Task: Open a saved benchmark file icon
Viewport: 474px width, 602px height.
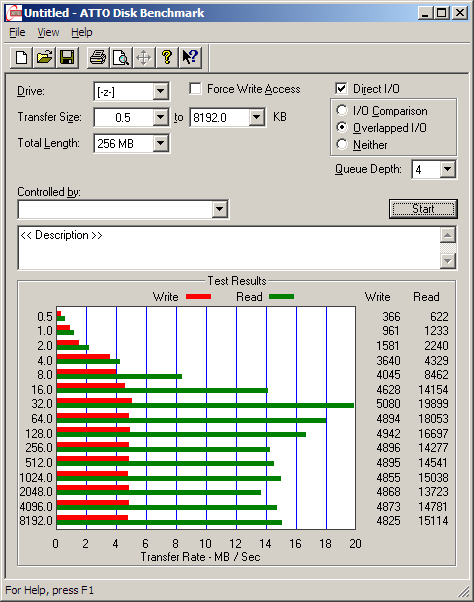Action: tap(44, 58)
